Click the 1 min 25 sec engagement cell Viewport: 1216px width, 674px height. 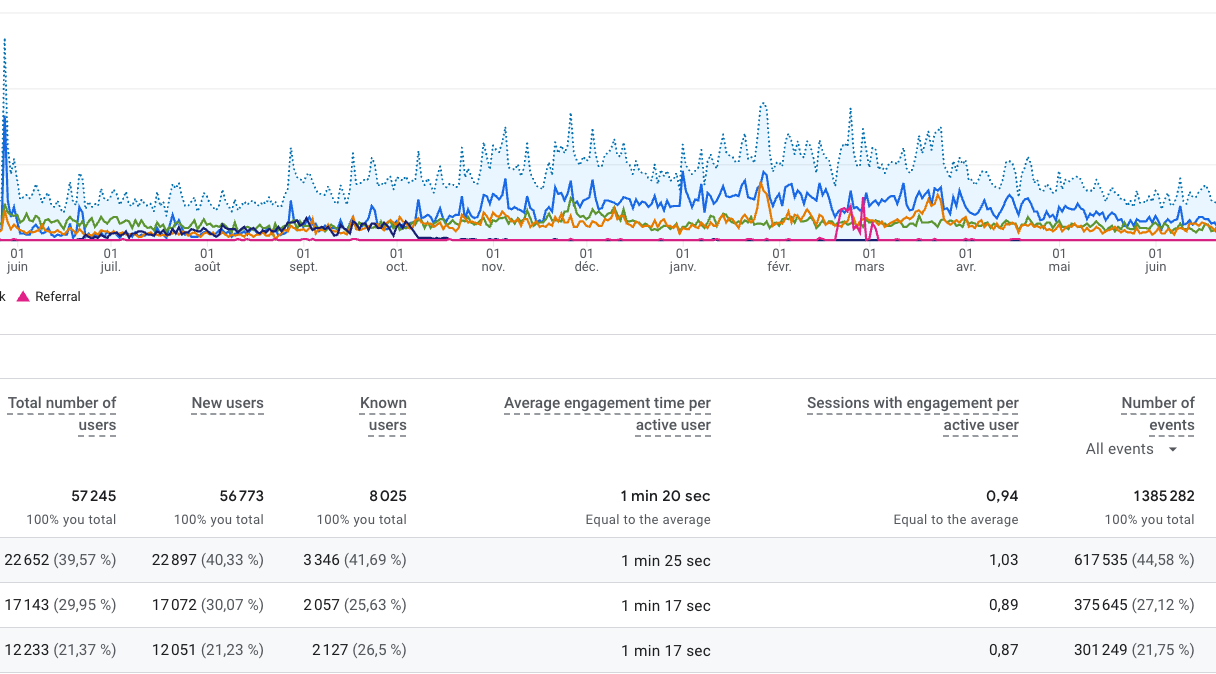click(x=666, y=561)
